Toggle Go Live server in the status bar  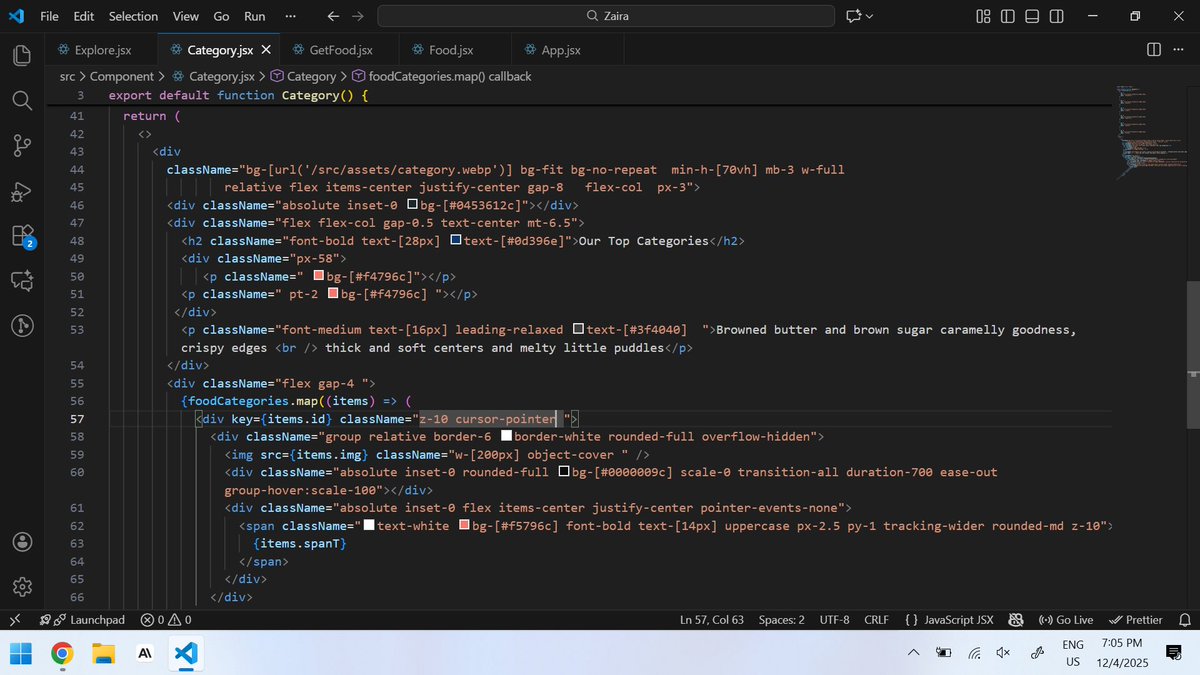tap(1068, 619)
